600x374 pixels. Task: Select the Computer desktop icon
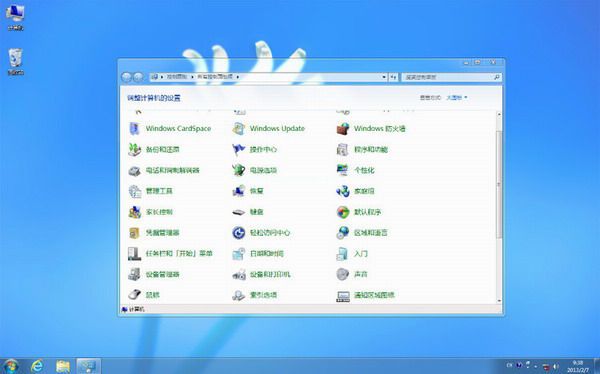tap(15, 17)
